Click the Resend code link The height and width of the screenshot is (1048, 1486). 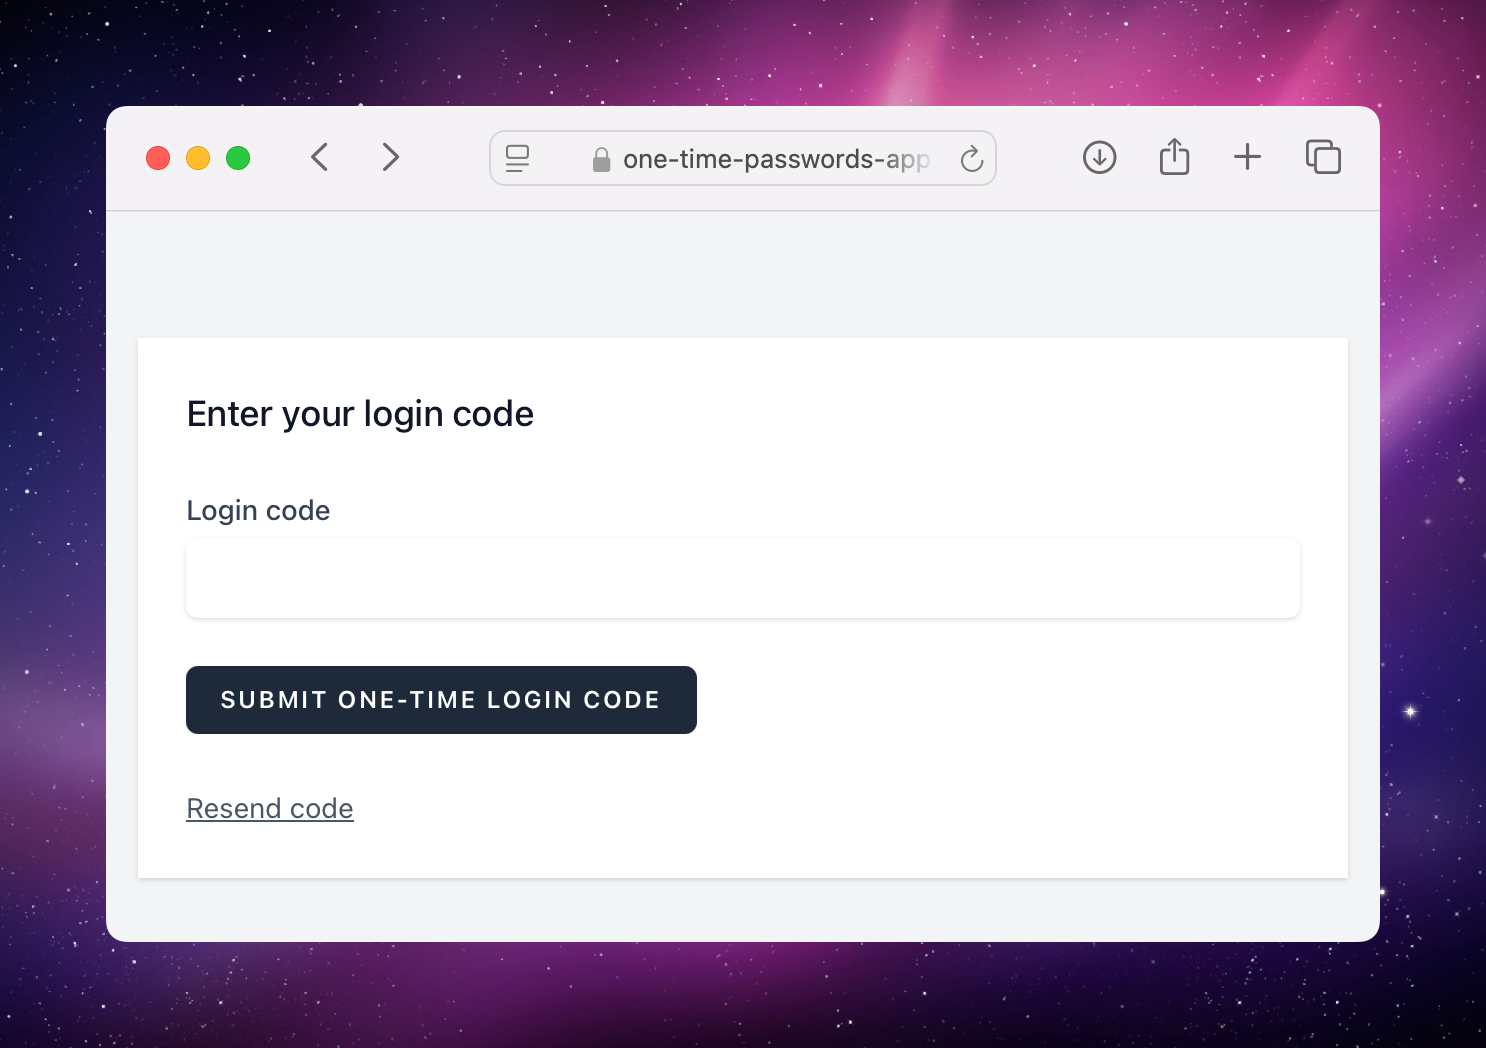(x=270, y=808)
